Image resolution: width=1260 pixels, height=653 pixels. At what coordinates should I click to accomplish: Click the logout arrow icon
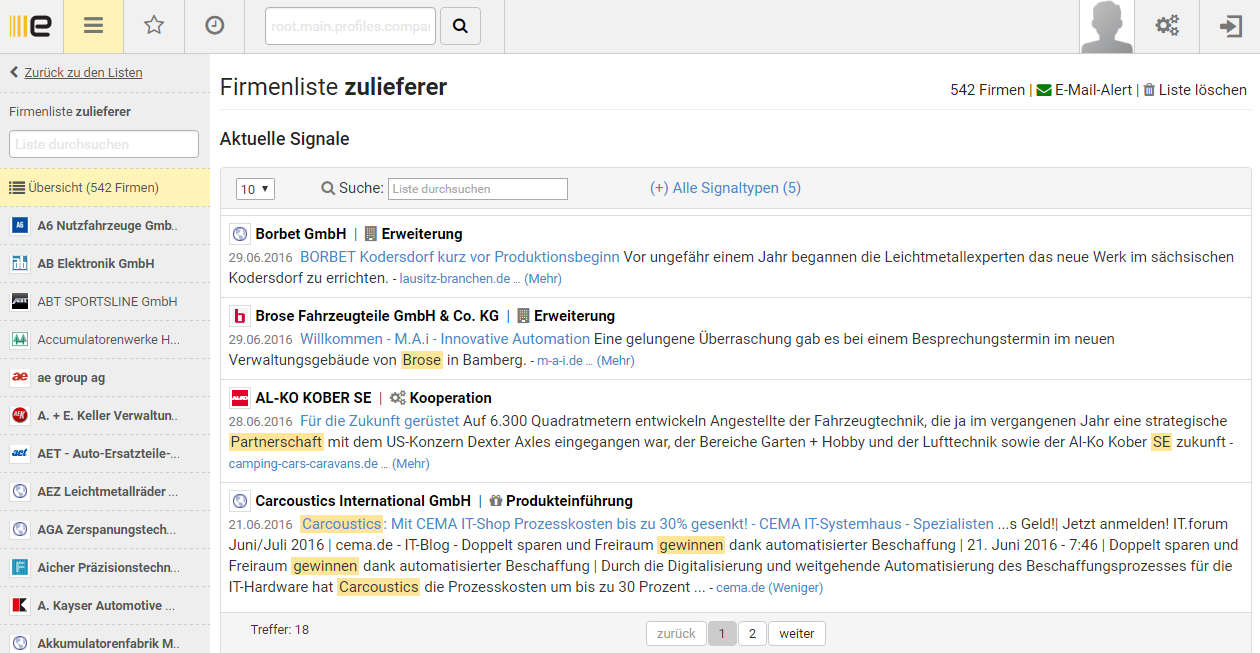tap(1230, 26)
